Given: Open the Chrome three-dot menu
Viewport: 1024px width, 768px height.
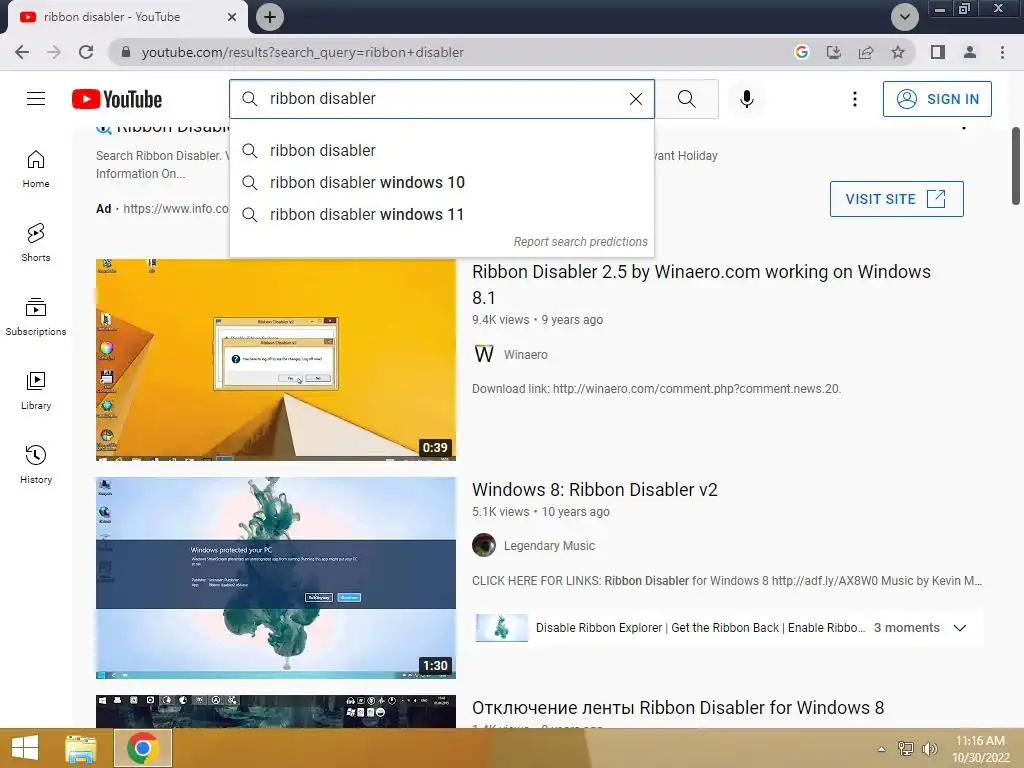Looking at the screenshot, I should point(1002,52).
